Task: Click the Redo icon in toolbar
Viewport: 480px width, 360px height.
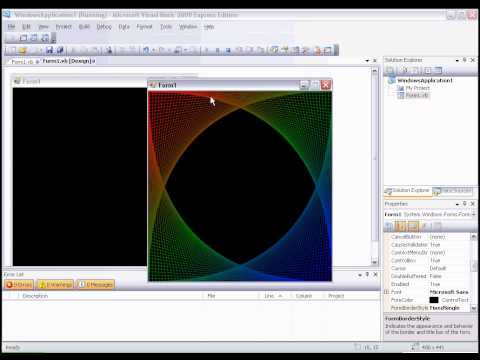Action: [x=161, y=50]
